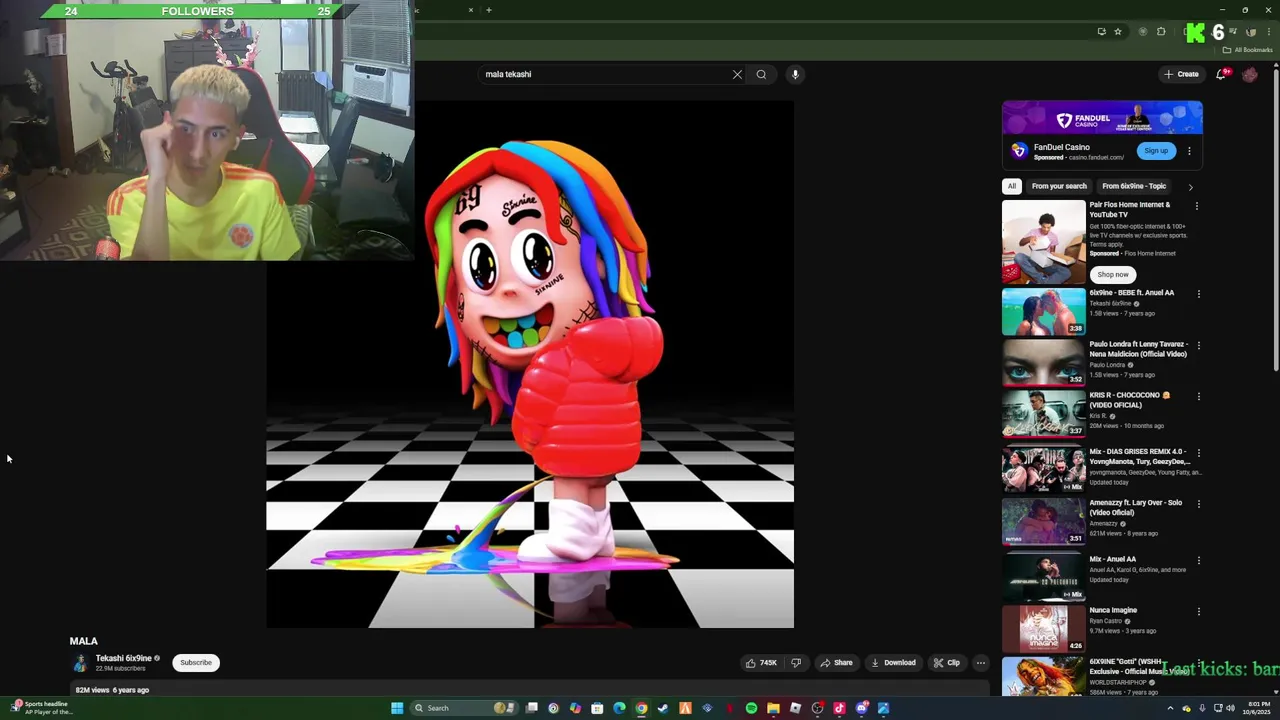Dislike the MALA video
The image size is (1280, 720).
pyautogui.click(x=796, y=663)
